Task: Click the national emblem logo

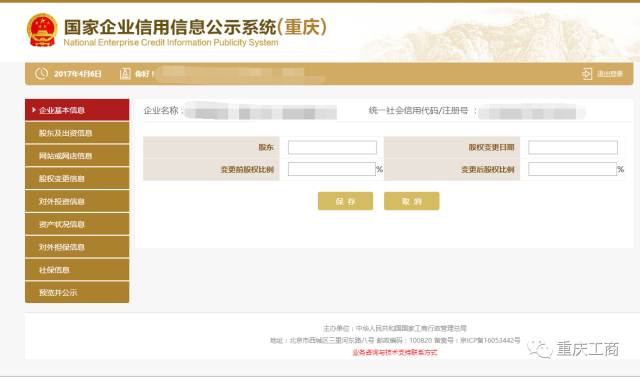Action: (x=42, y=30)
